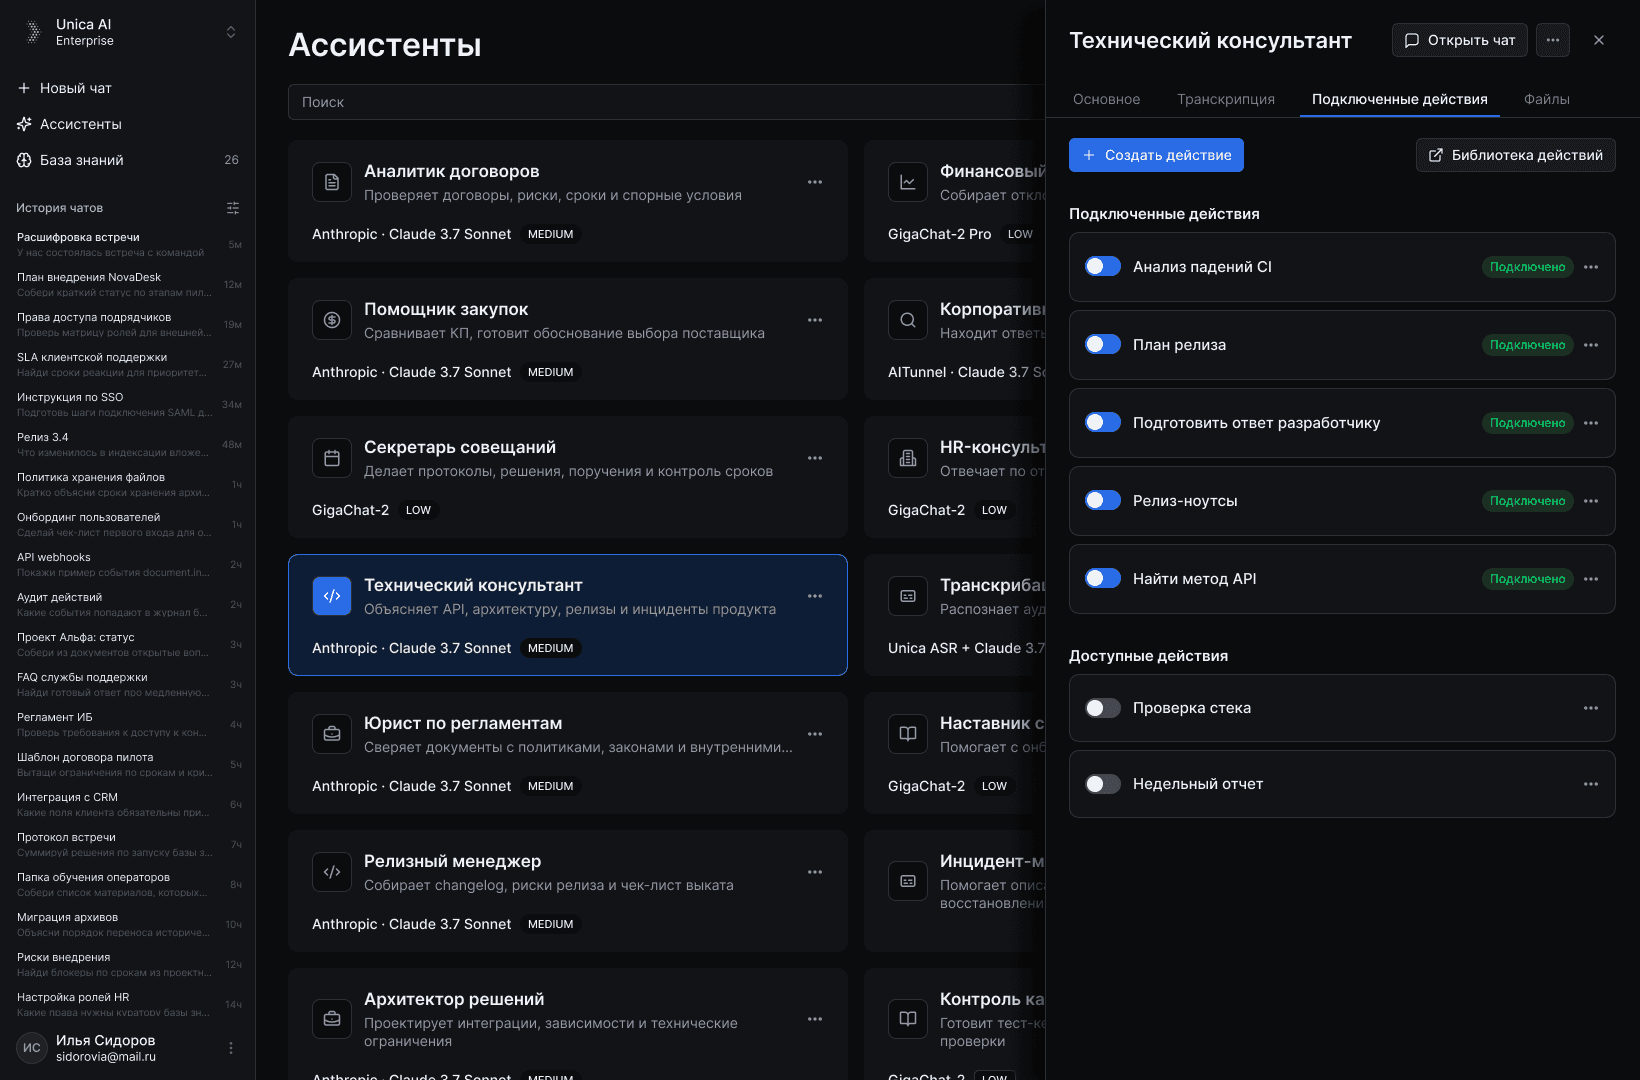Toggle off Найти метод API
Image resolution: width=1640 pixels, height=1080 pixels.
pyautogui.click(x=1103, y=578)
